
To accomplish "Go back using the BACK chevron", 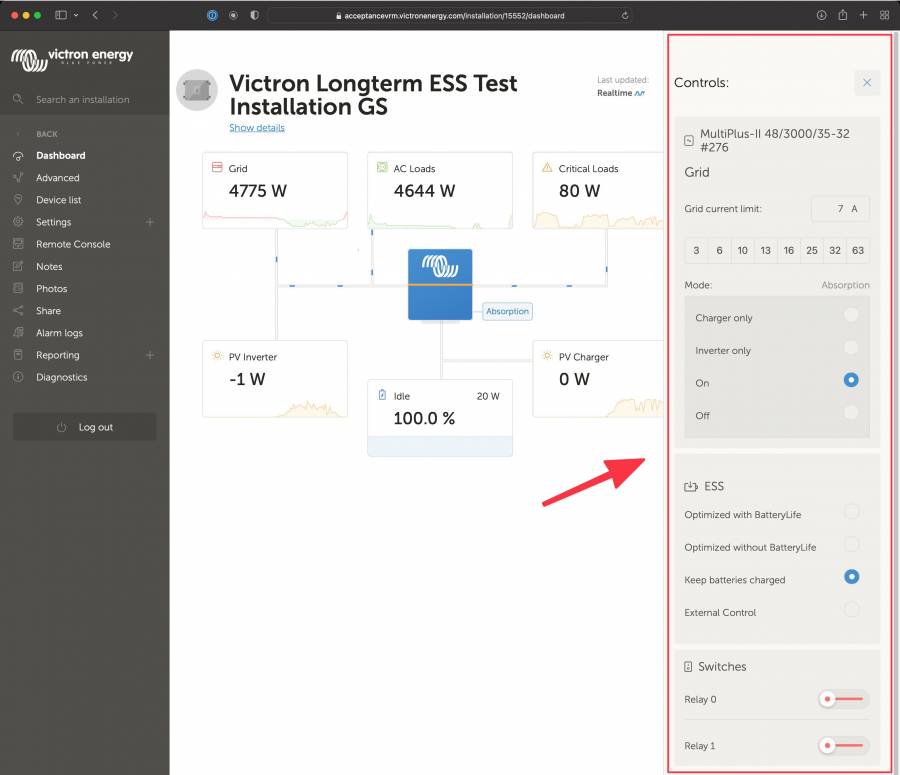I will pyautogui.click(x=18, y=134).
